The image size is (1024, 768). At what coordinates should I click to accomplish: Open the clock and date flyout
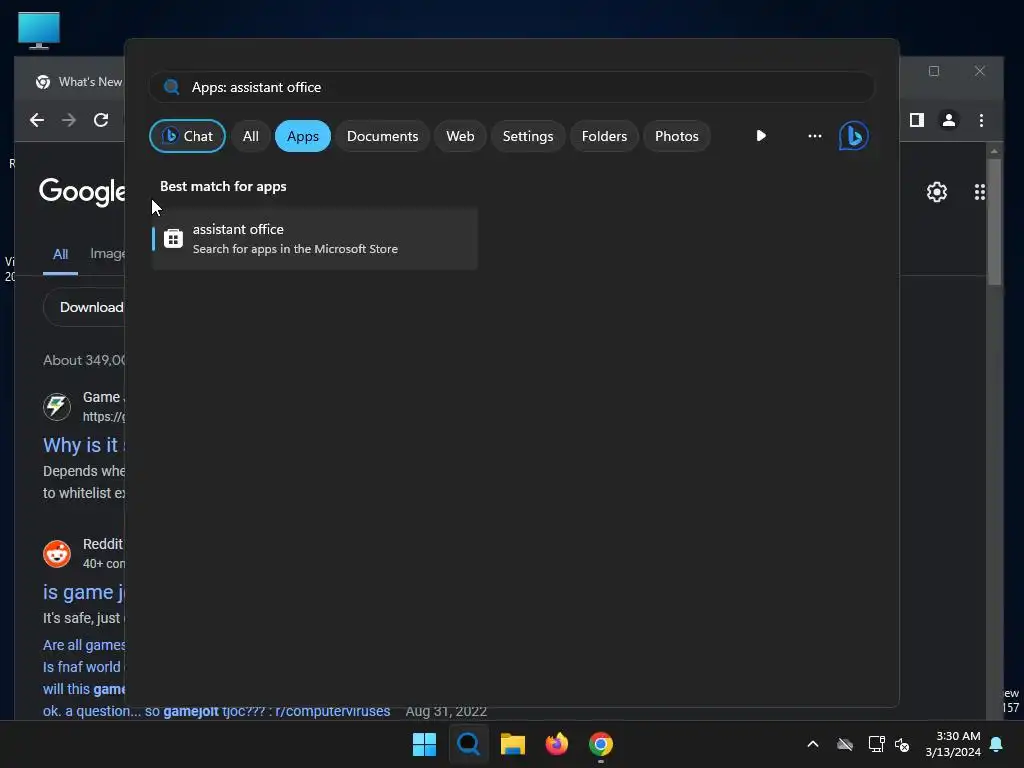[953, 744]
